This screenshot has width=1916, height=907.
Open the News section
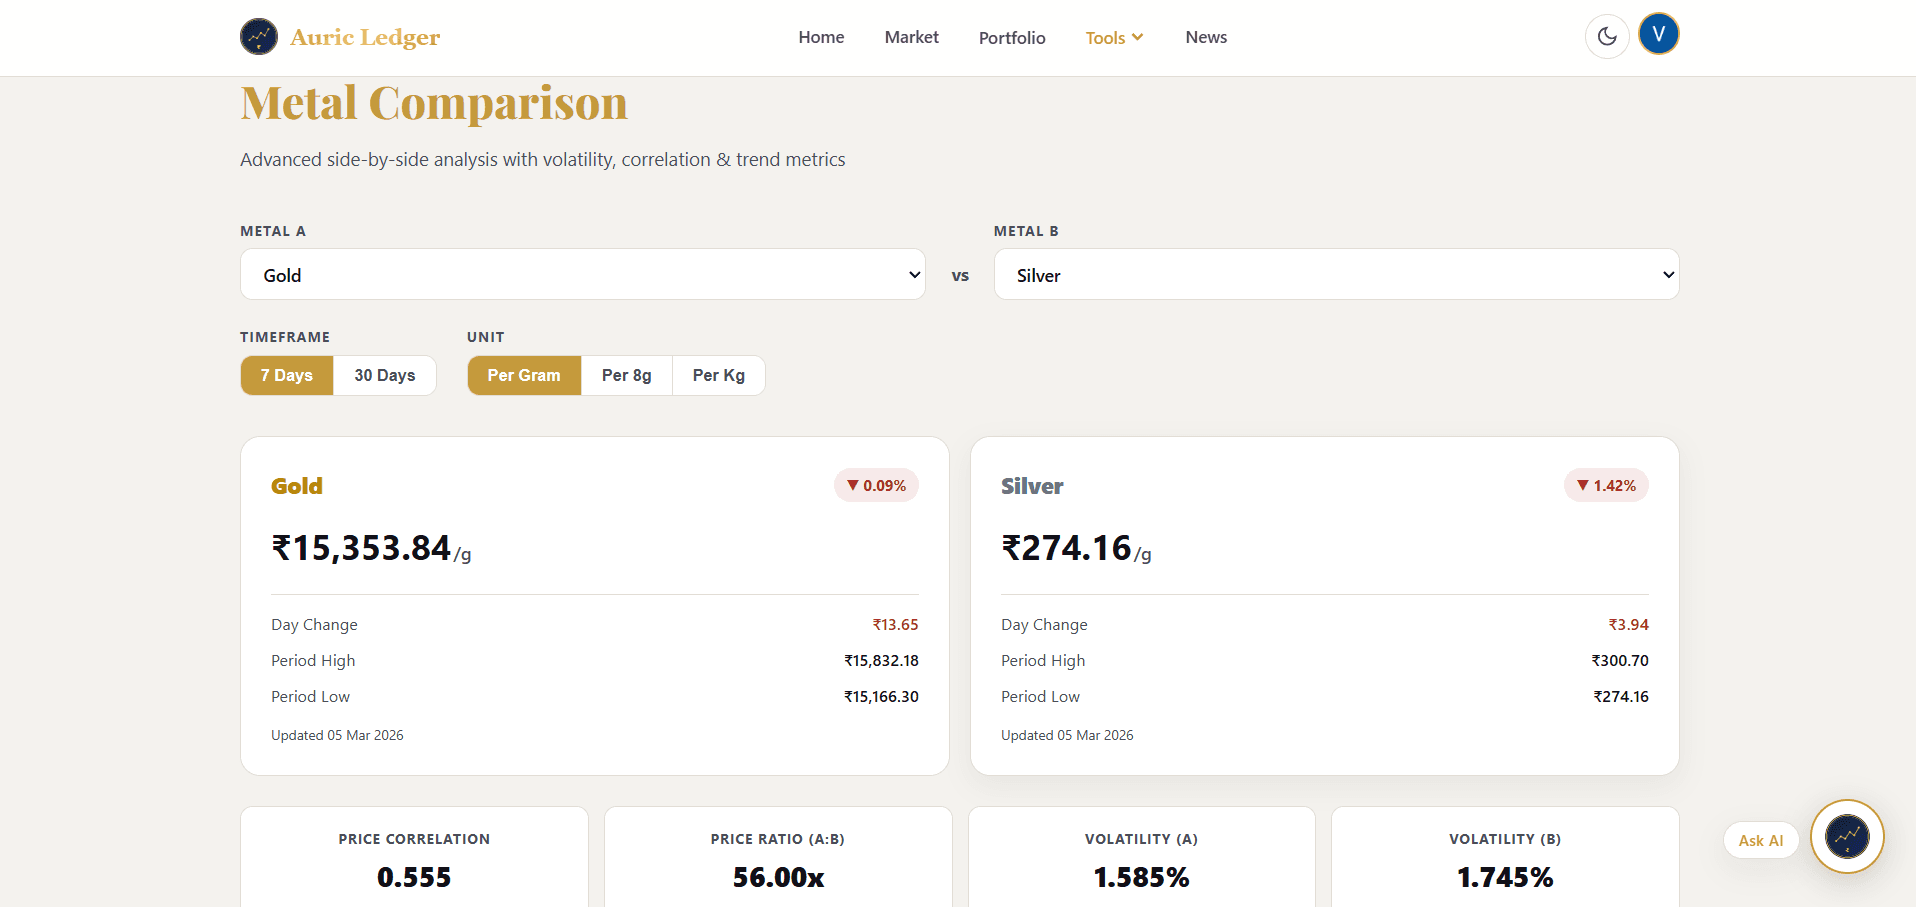(x=1205, y=37)
